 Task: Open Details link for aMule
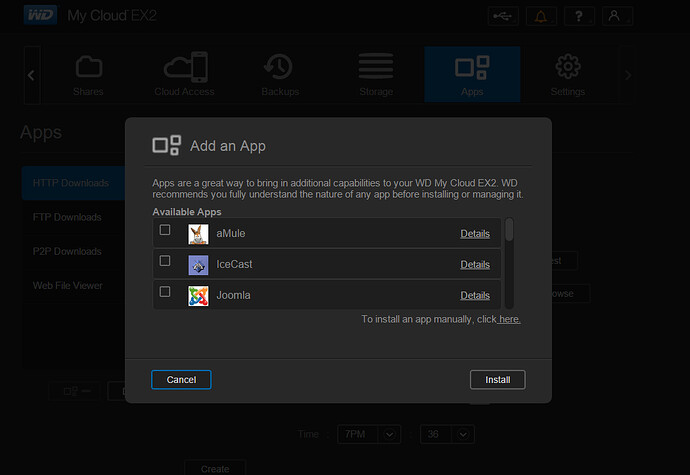[x=475, y=234]
